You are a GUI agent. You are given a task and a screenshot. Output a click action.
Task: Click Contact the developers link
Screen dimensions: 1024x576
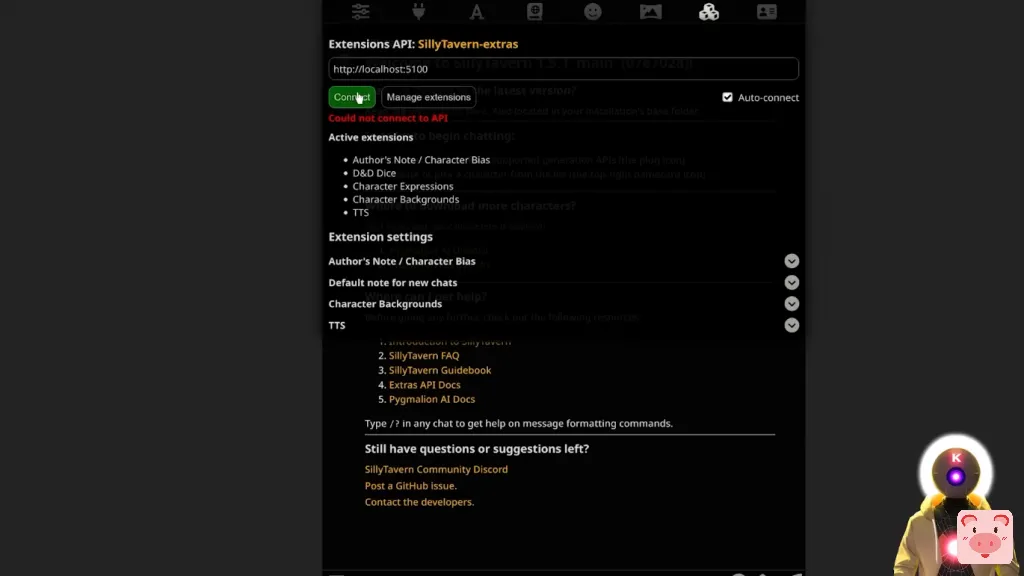pyautogui.click(x=419, y=502)
